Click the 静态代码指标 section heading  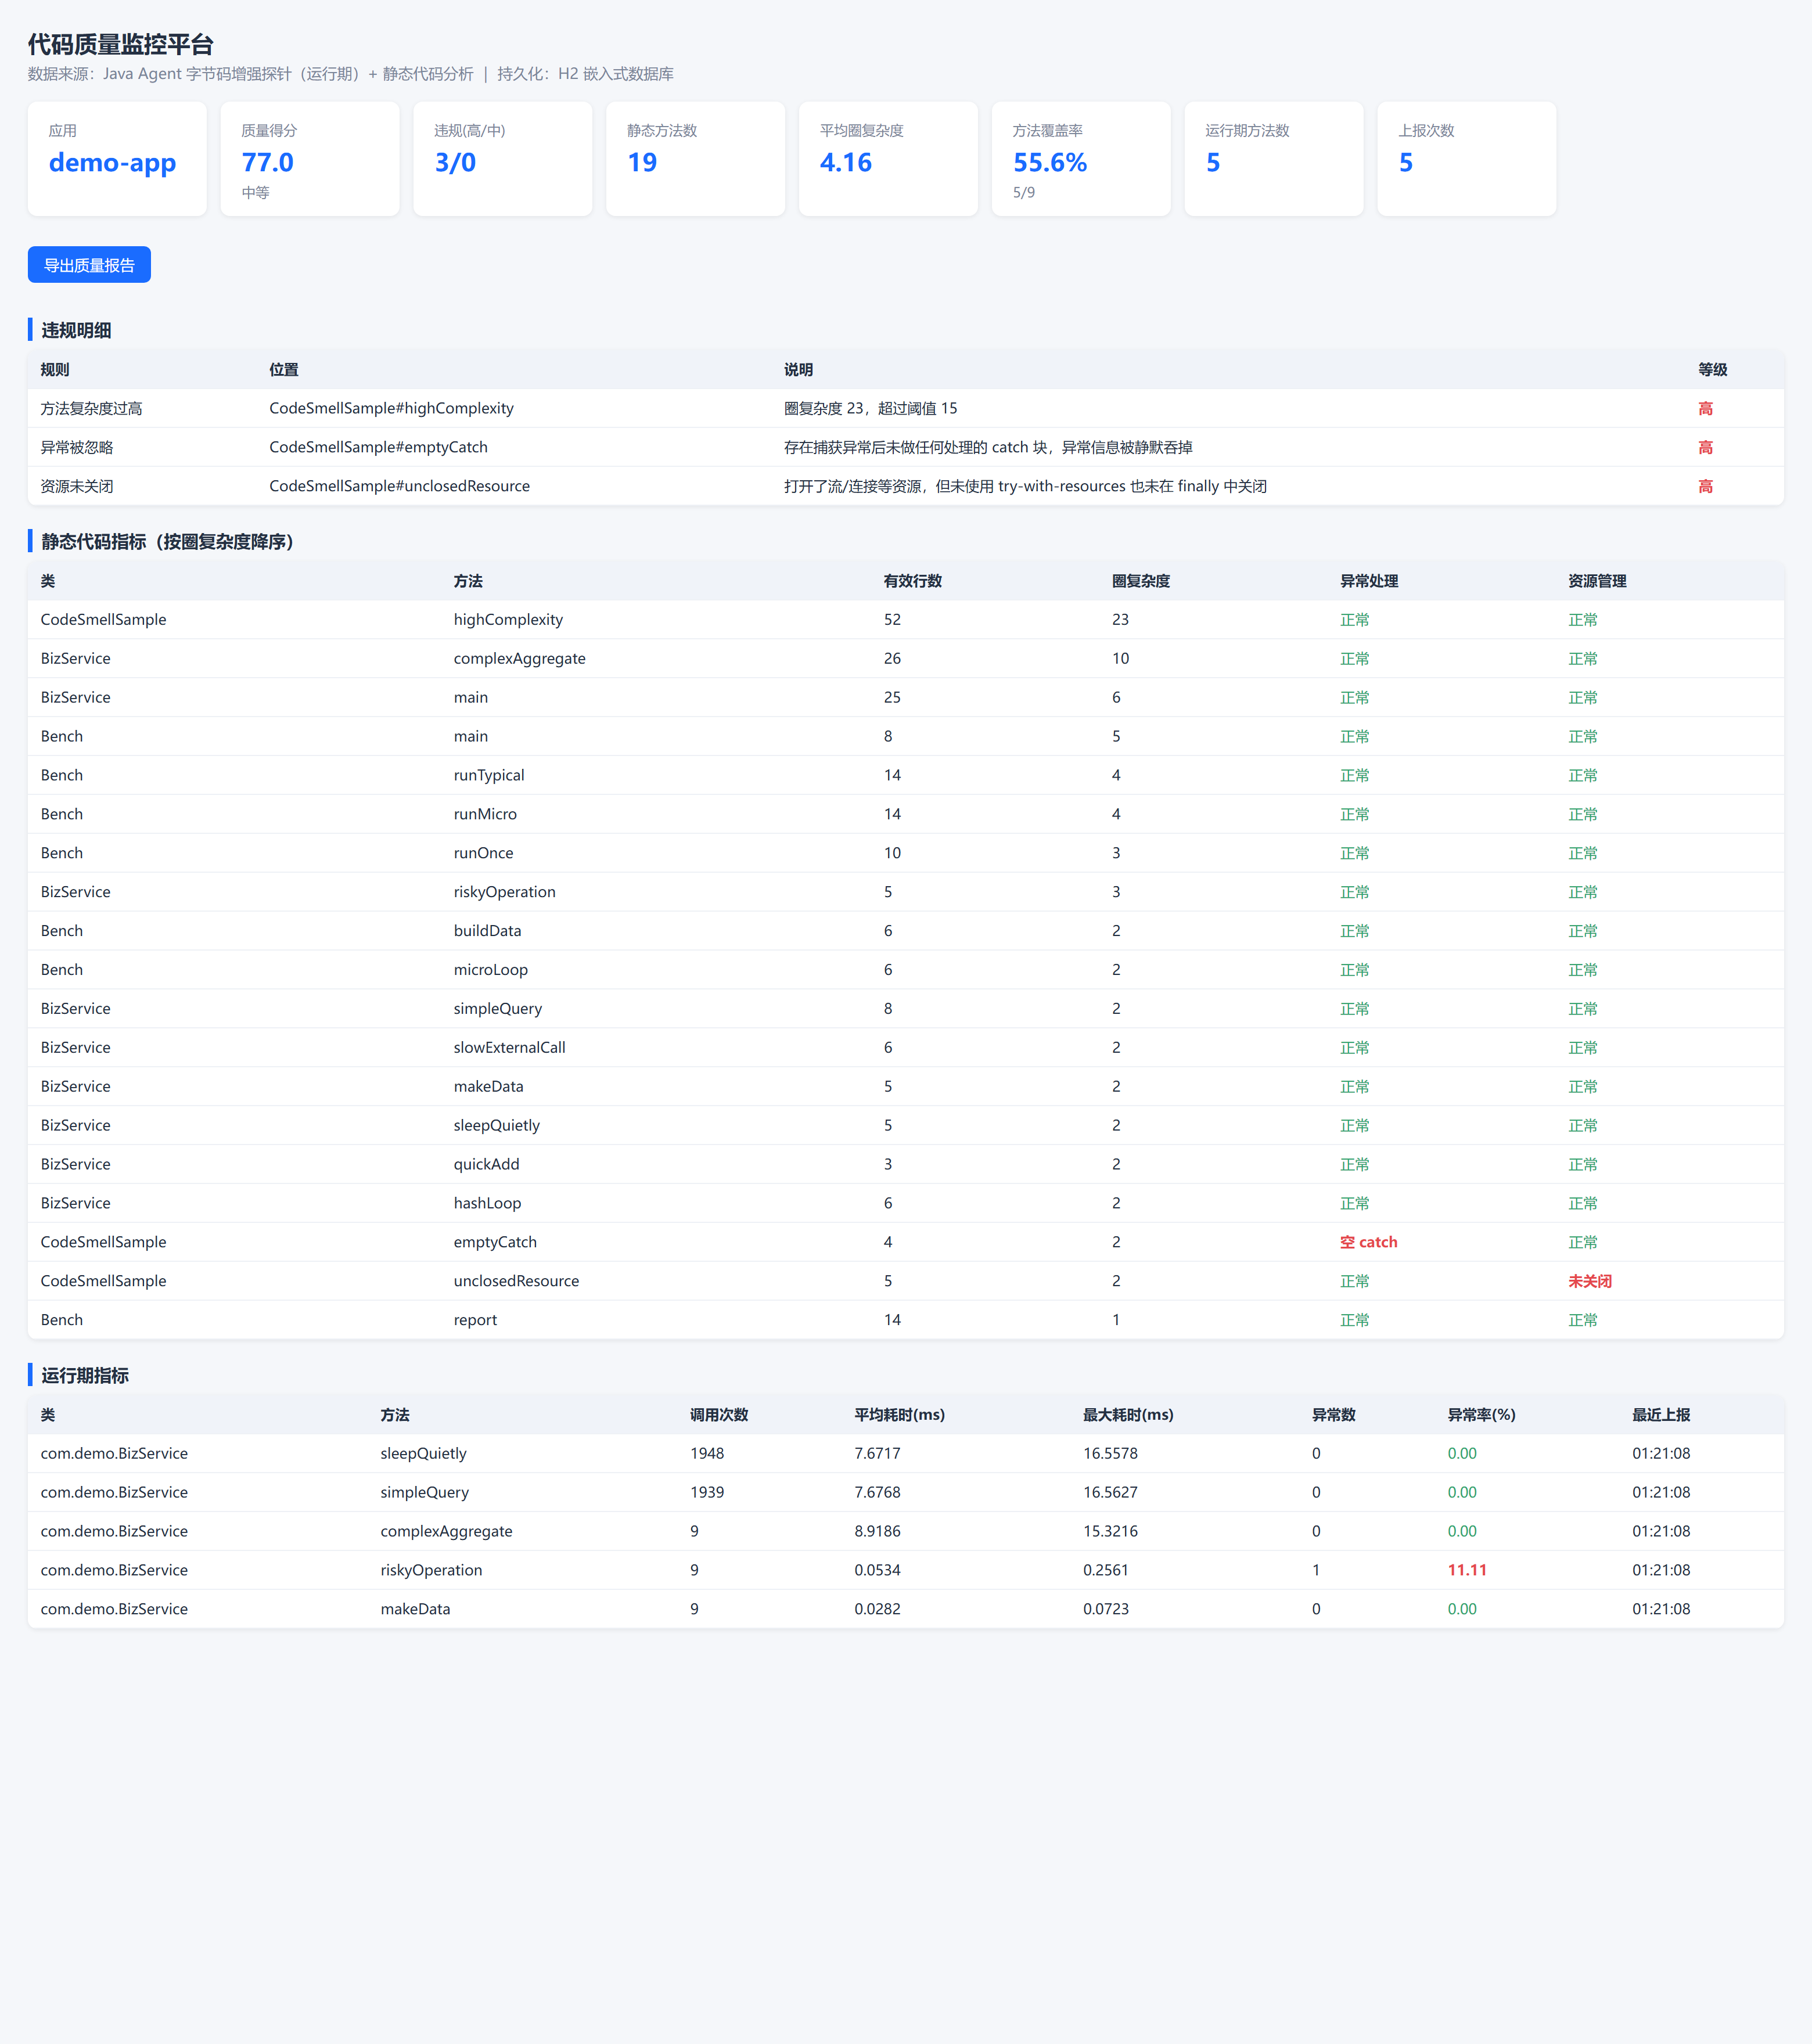coord(167,541)
